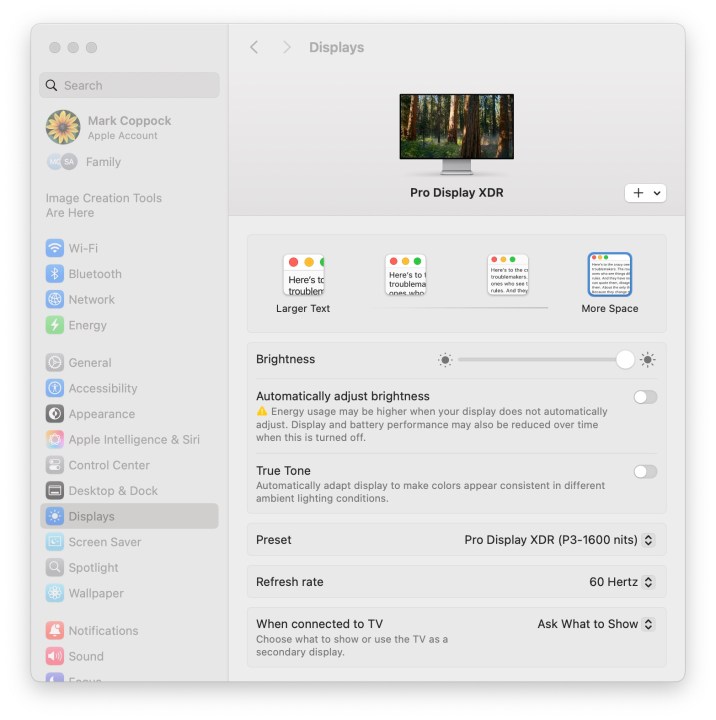Open Screen Saver settings
This screenshot has height=720, width=716.
pyautogui.click(x=129, y=542)
